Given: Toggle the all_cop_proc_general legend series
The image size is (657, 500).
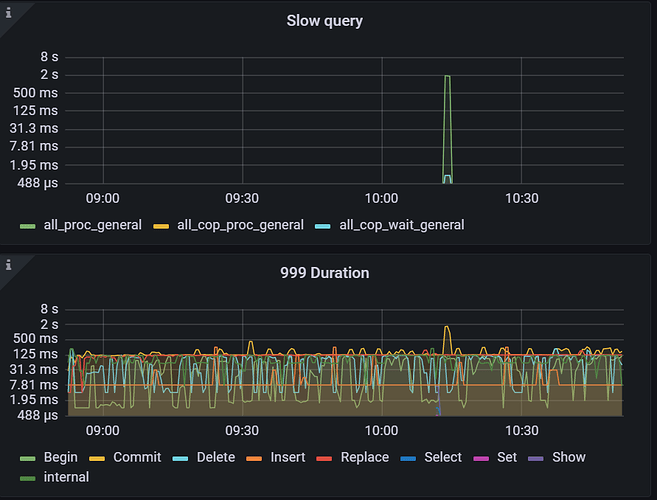Looking at the screenshot, I should pyautogui.click(x=240, y=225).
